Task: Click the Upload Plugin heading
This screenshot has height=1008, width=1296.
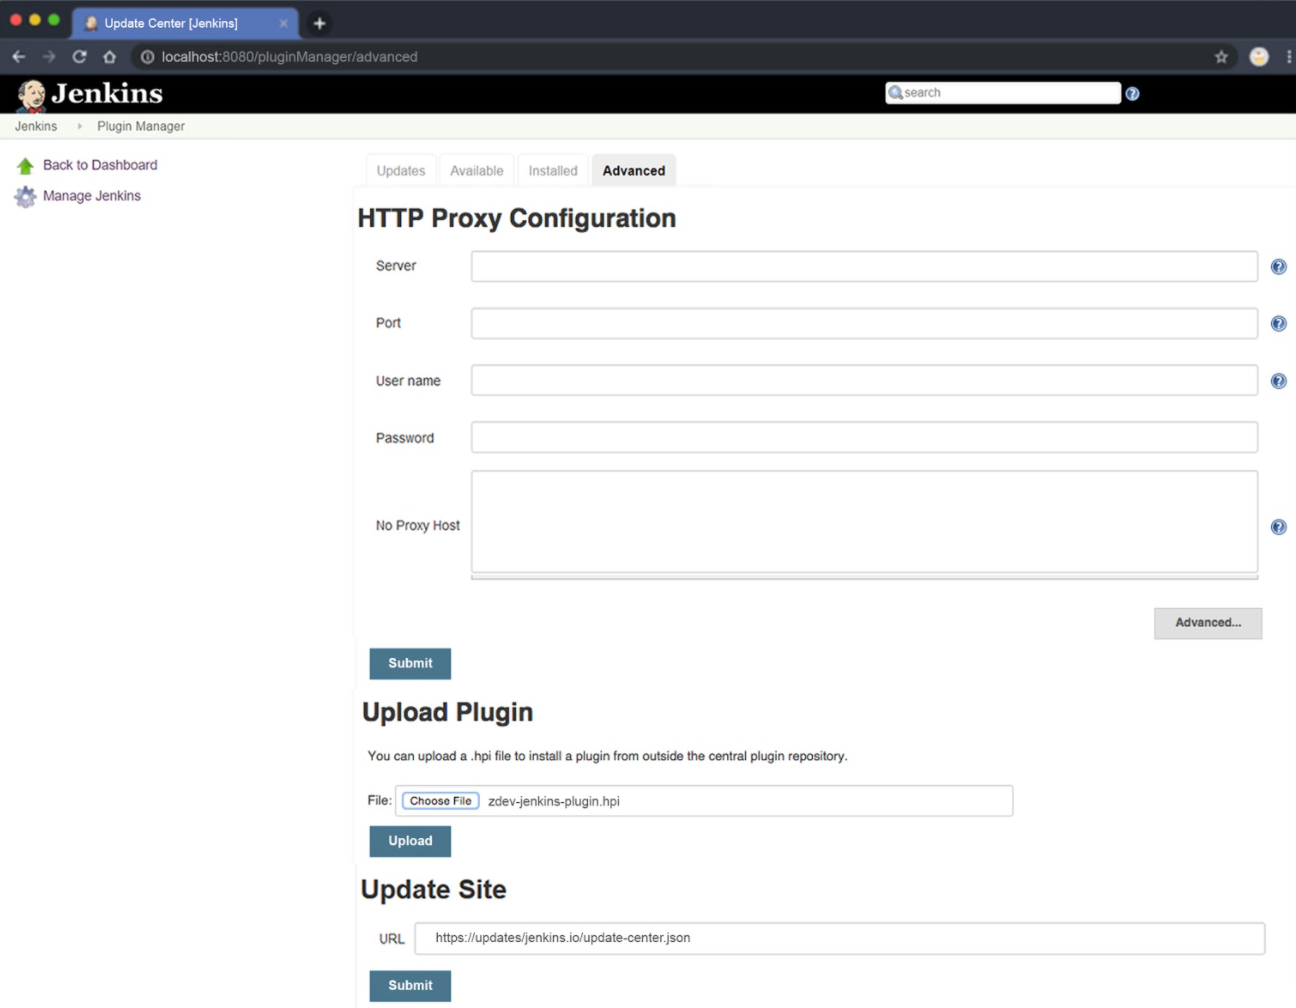Action: 448,713
